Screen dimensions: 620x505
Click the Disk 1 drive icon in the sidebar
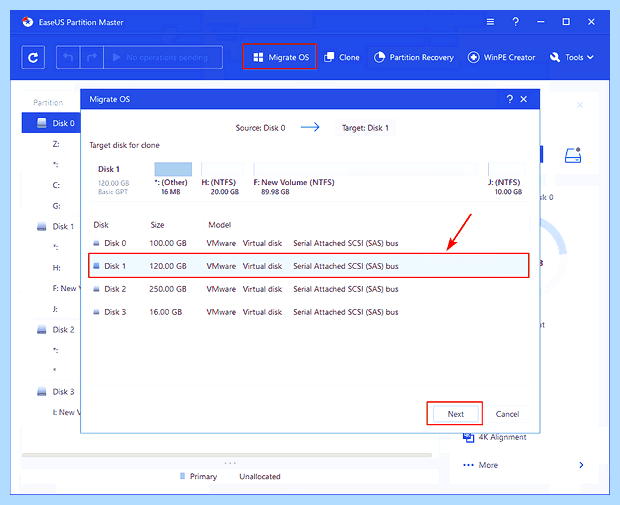point(42,227)
